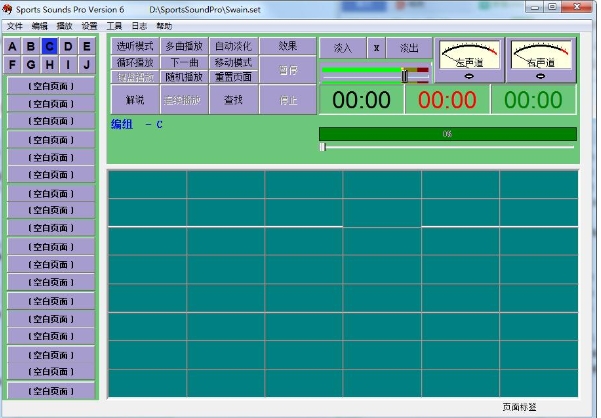Screen dimensions: 601x418
Task: Select sound bank D
Action: tap(68, 46)
